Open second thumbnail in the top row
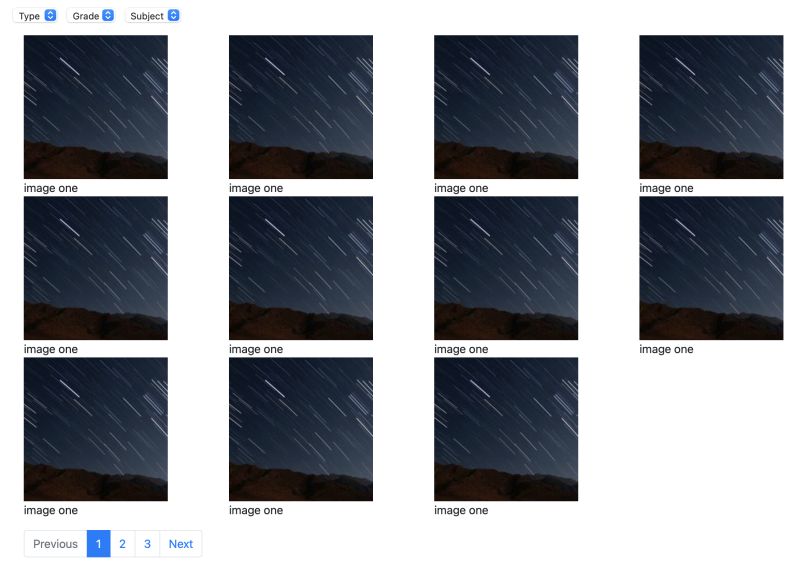 301,107
